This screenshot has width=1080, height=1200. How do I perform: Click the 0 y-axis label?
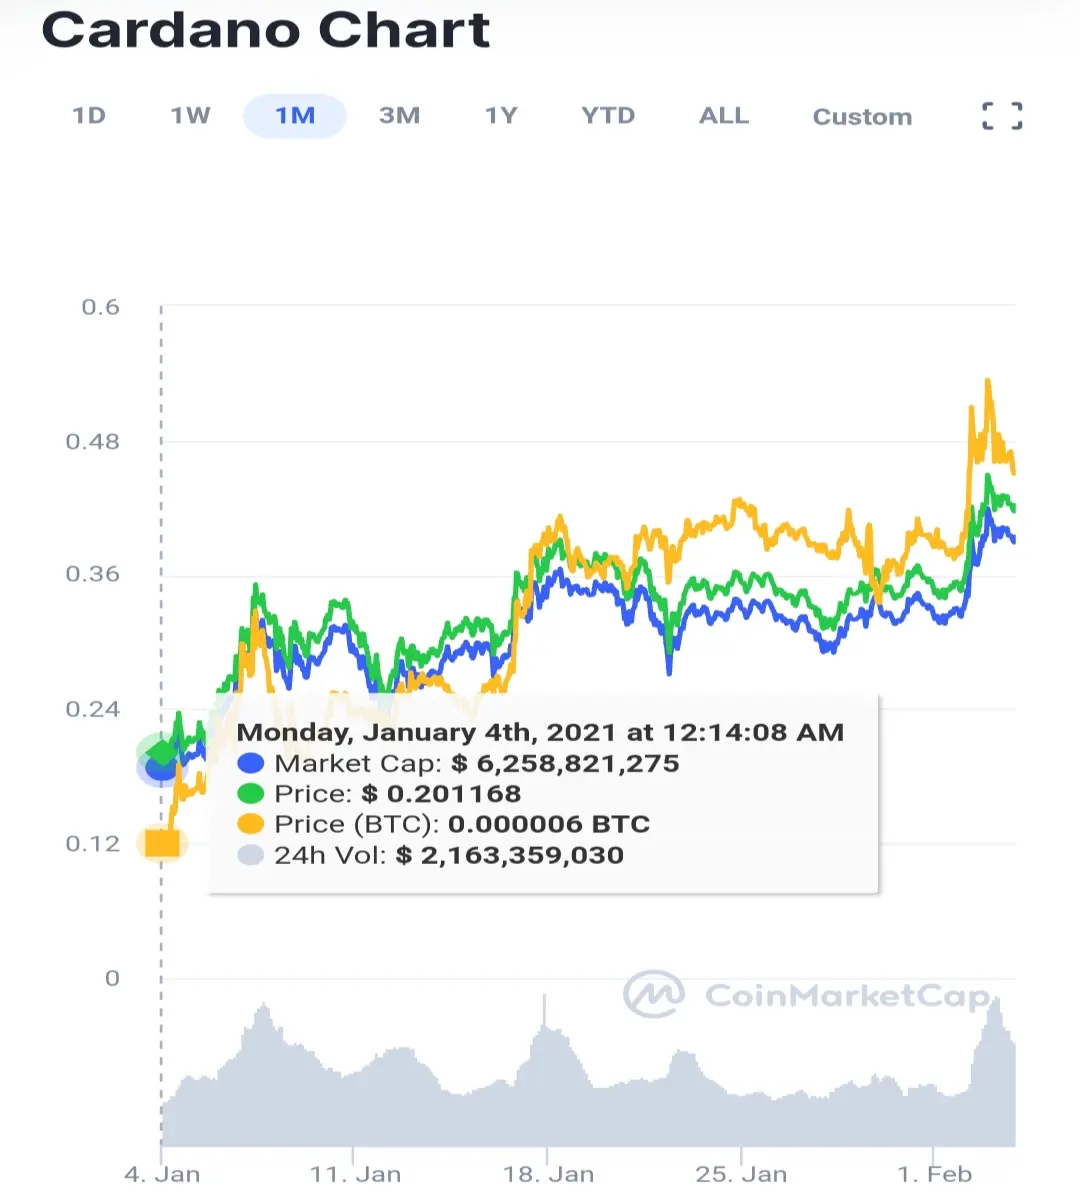[x=112, y=978]
